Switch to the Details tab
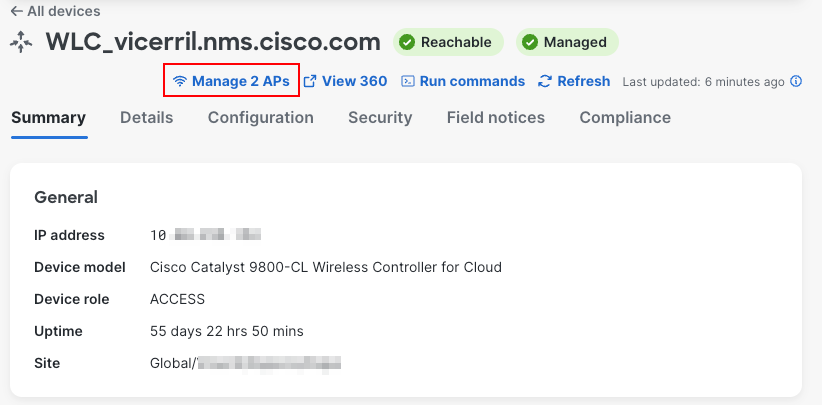 (x=146, y=117)
